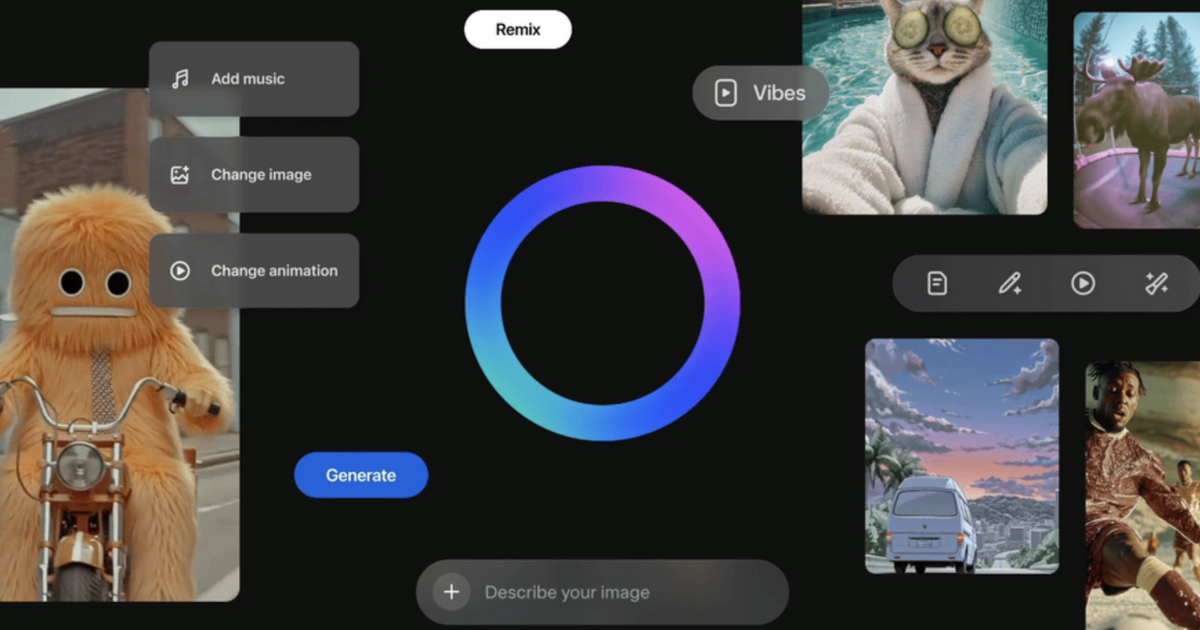Click the Vibes text label
Viewport: 1200px width, 630px height.
(779, 93)
